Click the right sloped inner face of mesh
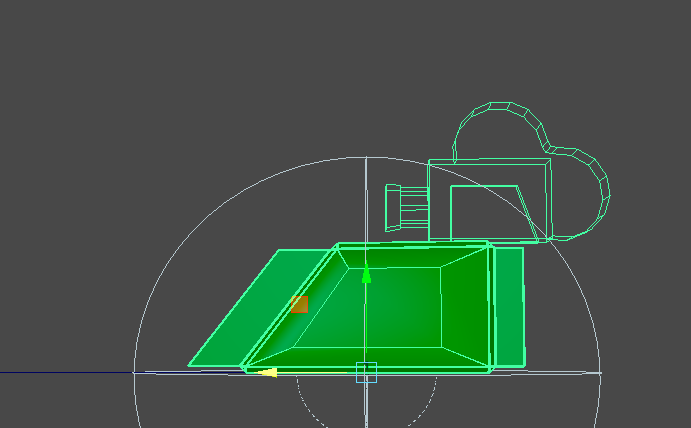This screenshot has height=428, width=691. (x=465, y=305)
